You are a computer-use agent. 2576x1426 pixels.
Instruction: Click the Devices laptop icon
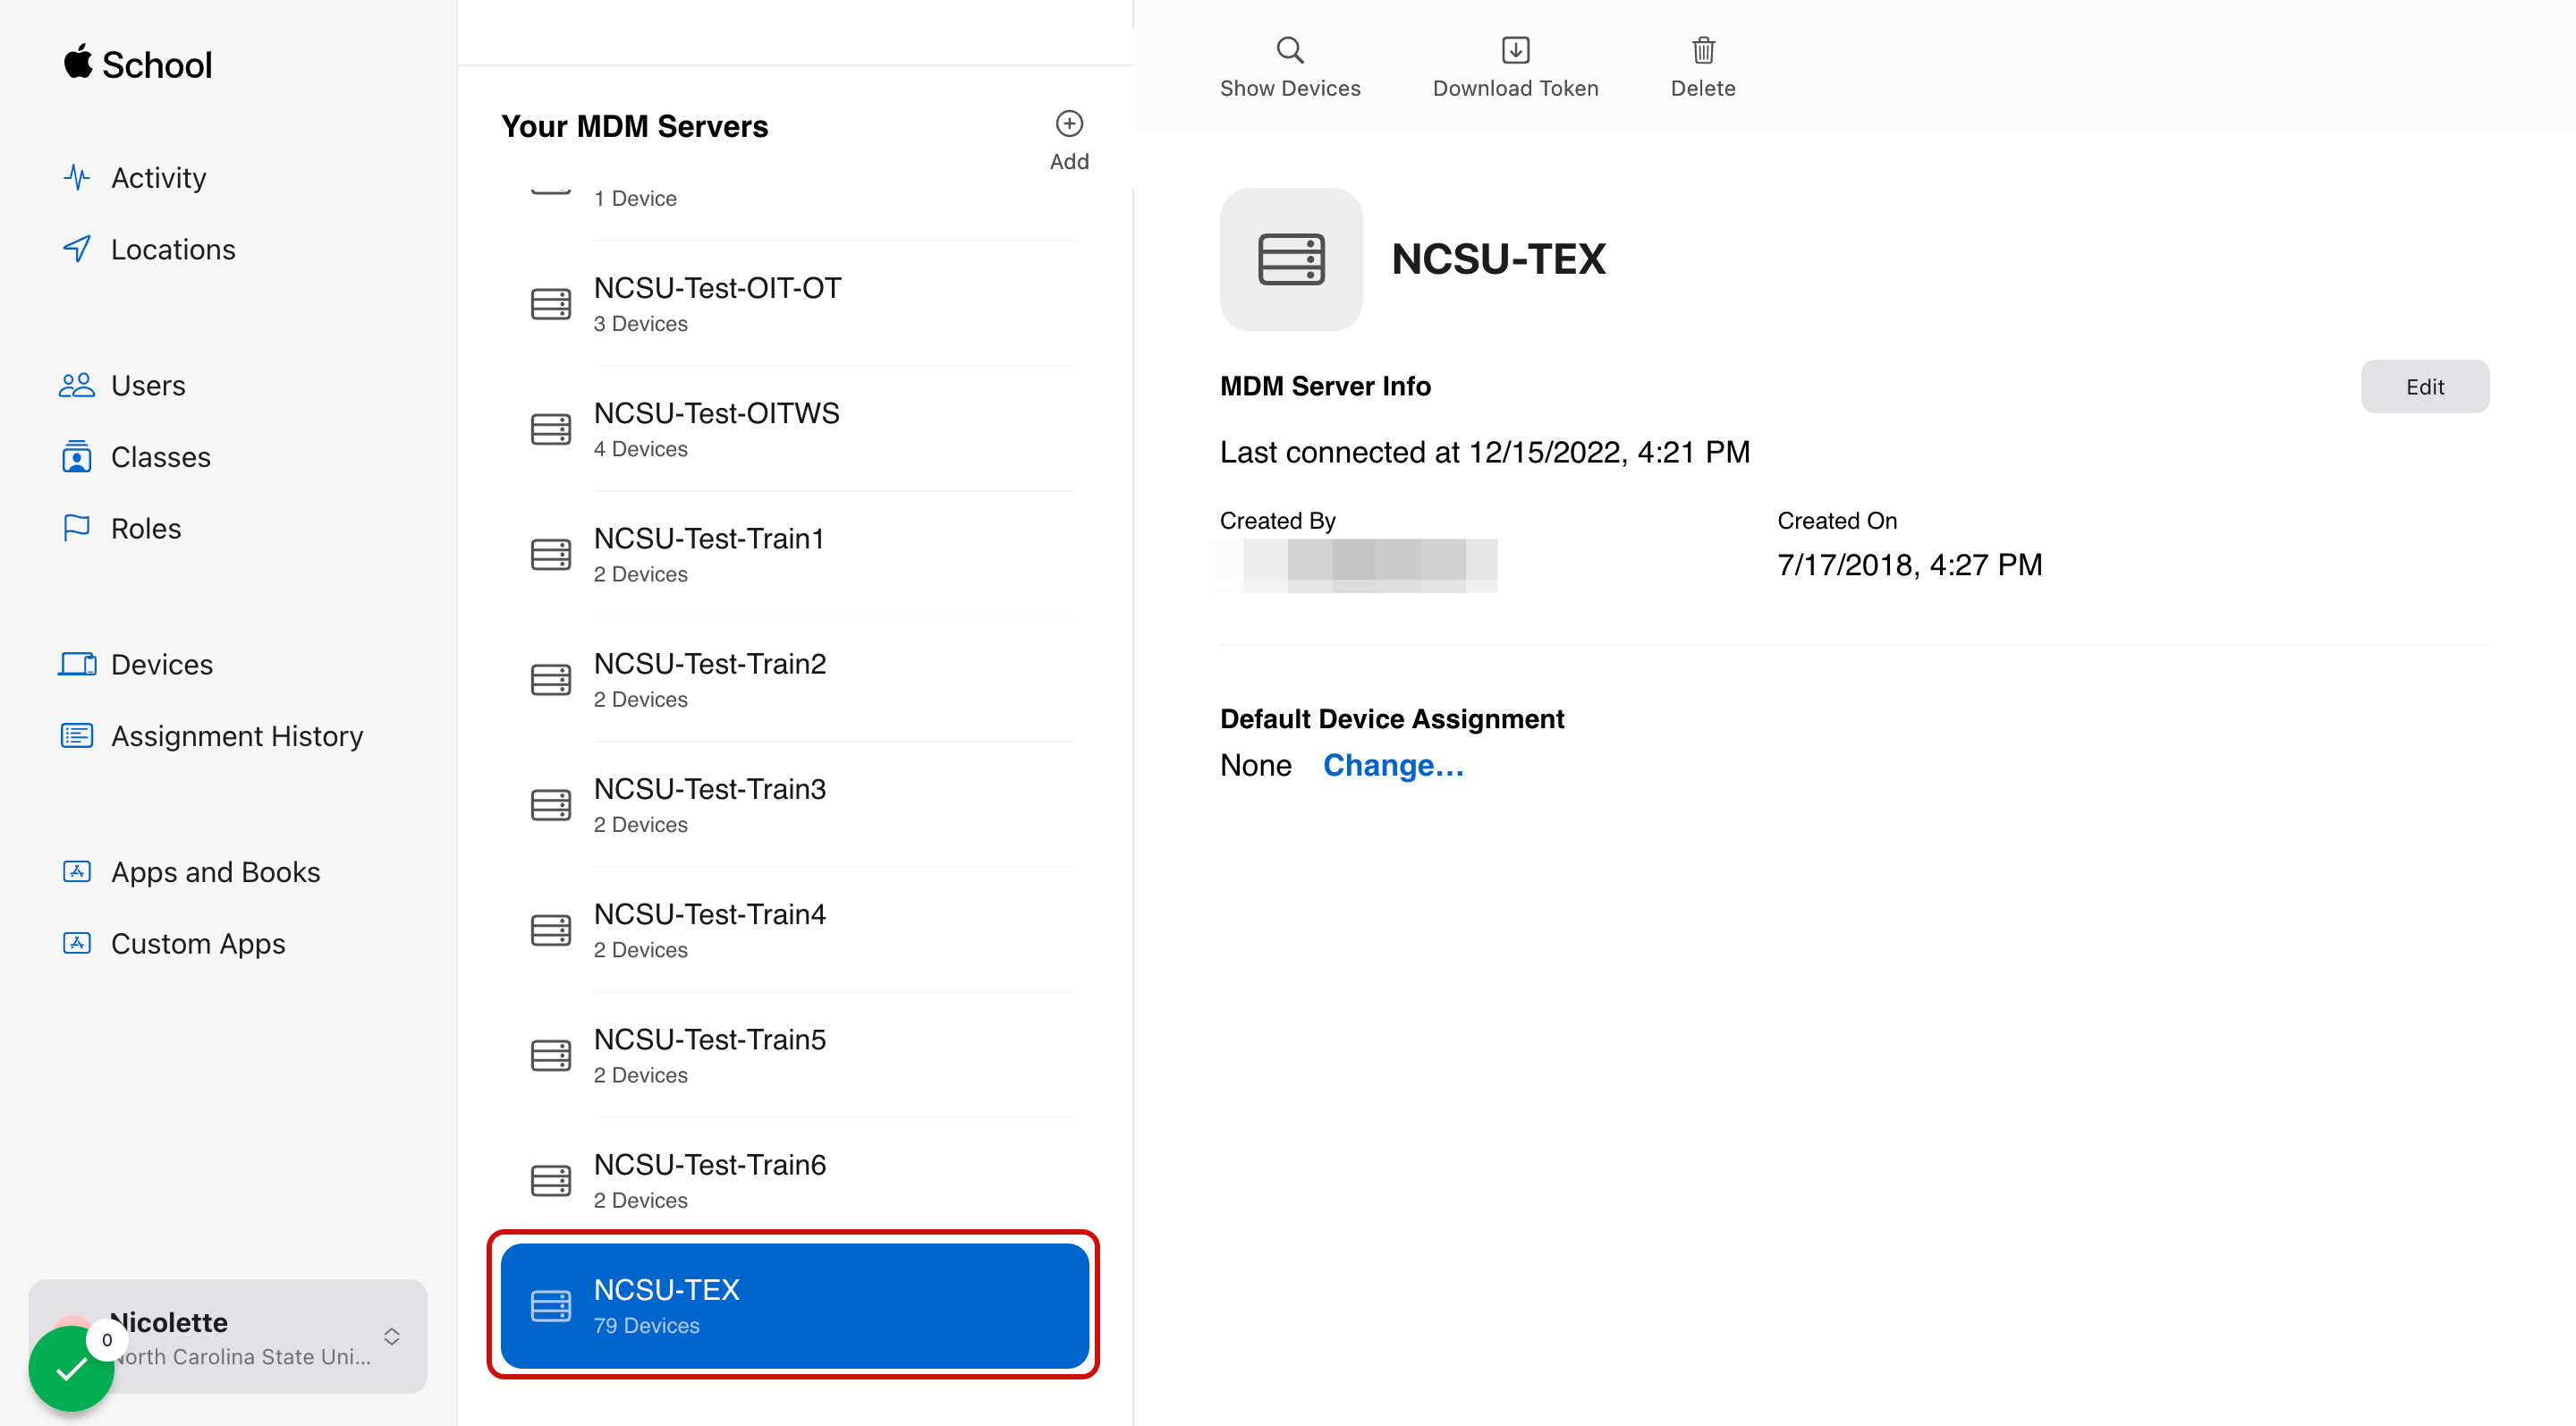click(x=77, y=664)
